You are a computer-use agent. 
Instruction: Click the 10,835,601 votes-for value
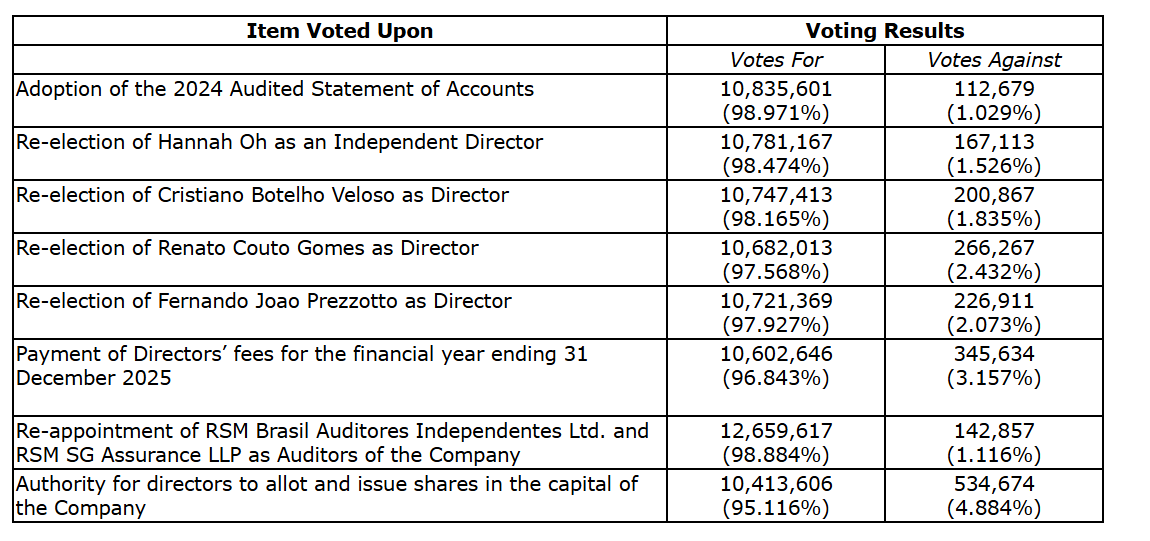[x=775, y=89]
